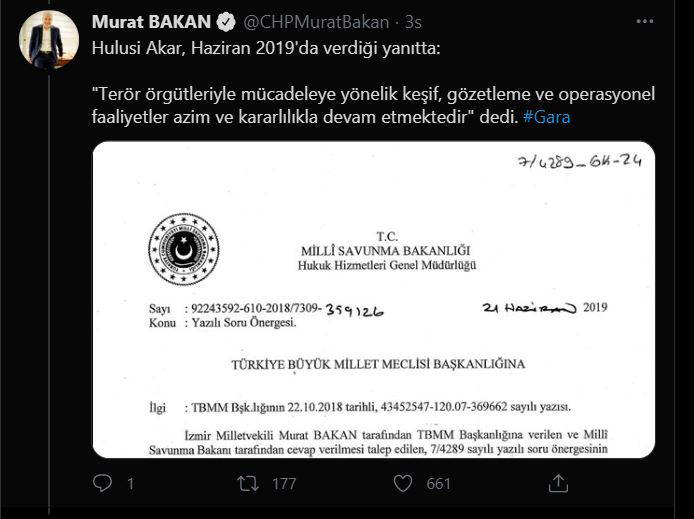Open the tweet's 3s timestamp
694x519 pixels.
pos(413,22)
